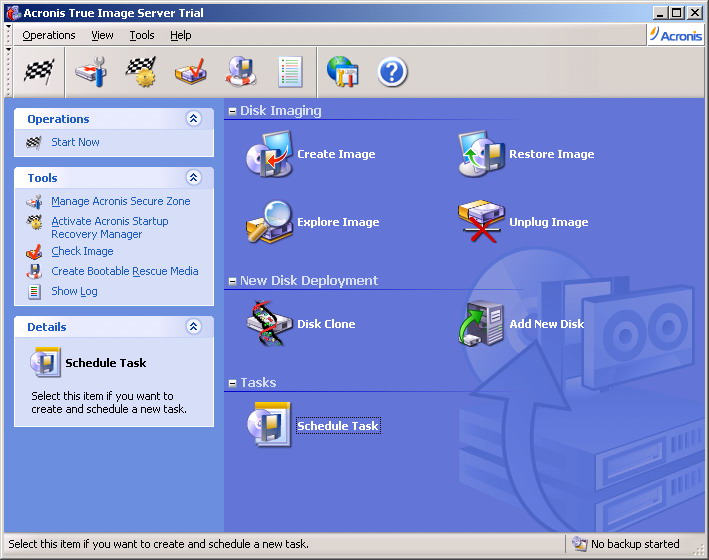Click icon beside Check Image sidebar link

pos(34,252)
